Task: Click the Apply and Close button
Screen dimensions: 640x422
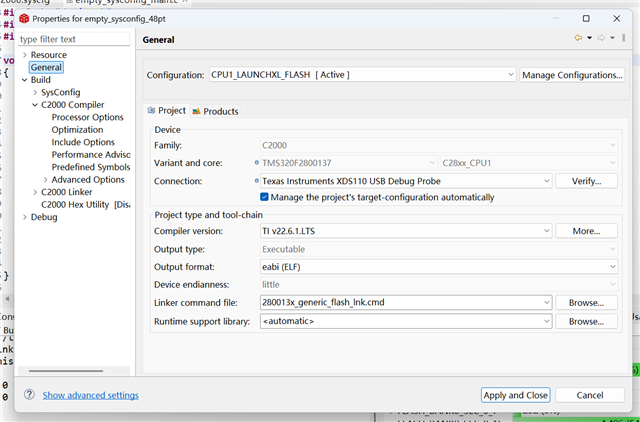Action: click(515, 395)
